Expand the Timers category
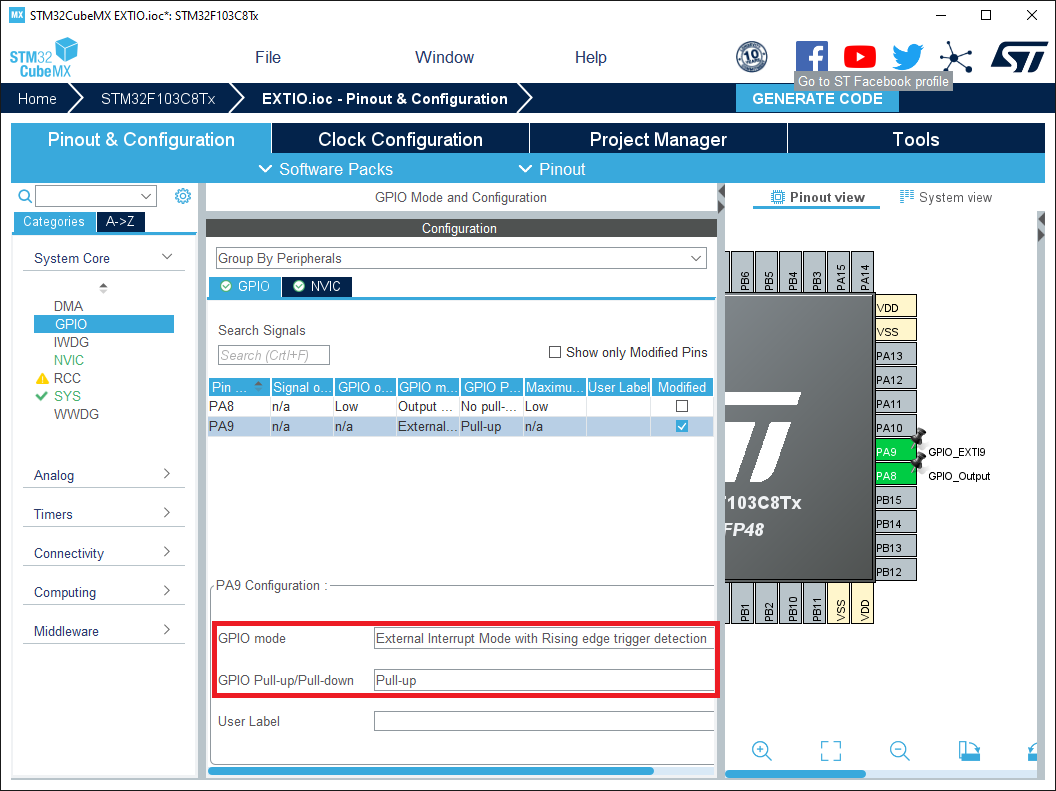The image size is (1056, 791). [167, 514]
